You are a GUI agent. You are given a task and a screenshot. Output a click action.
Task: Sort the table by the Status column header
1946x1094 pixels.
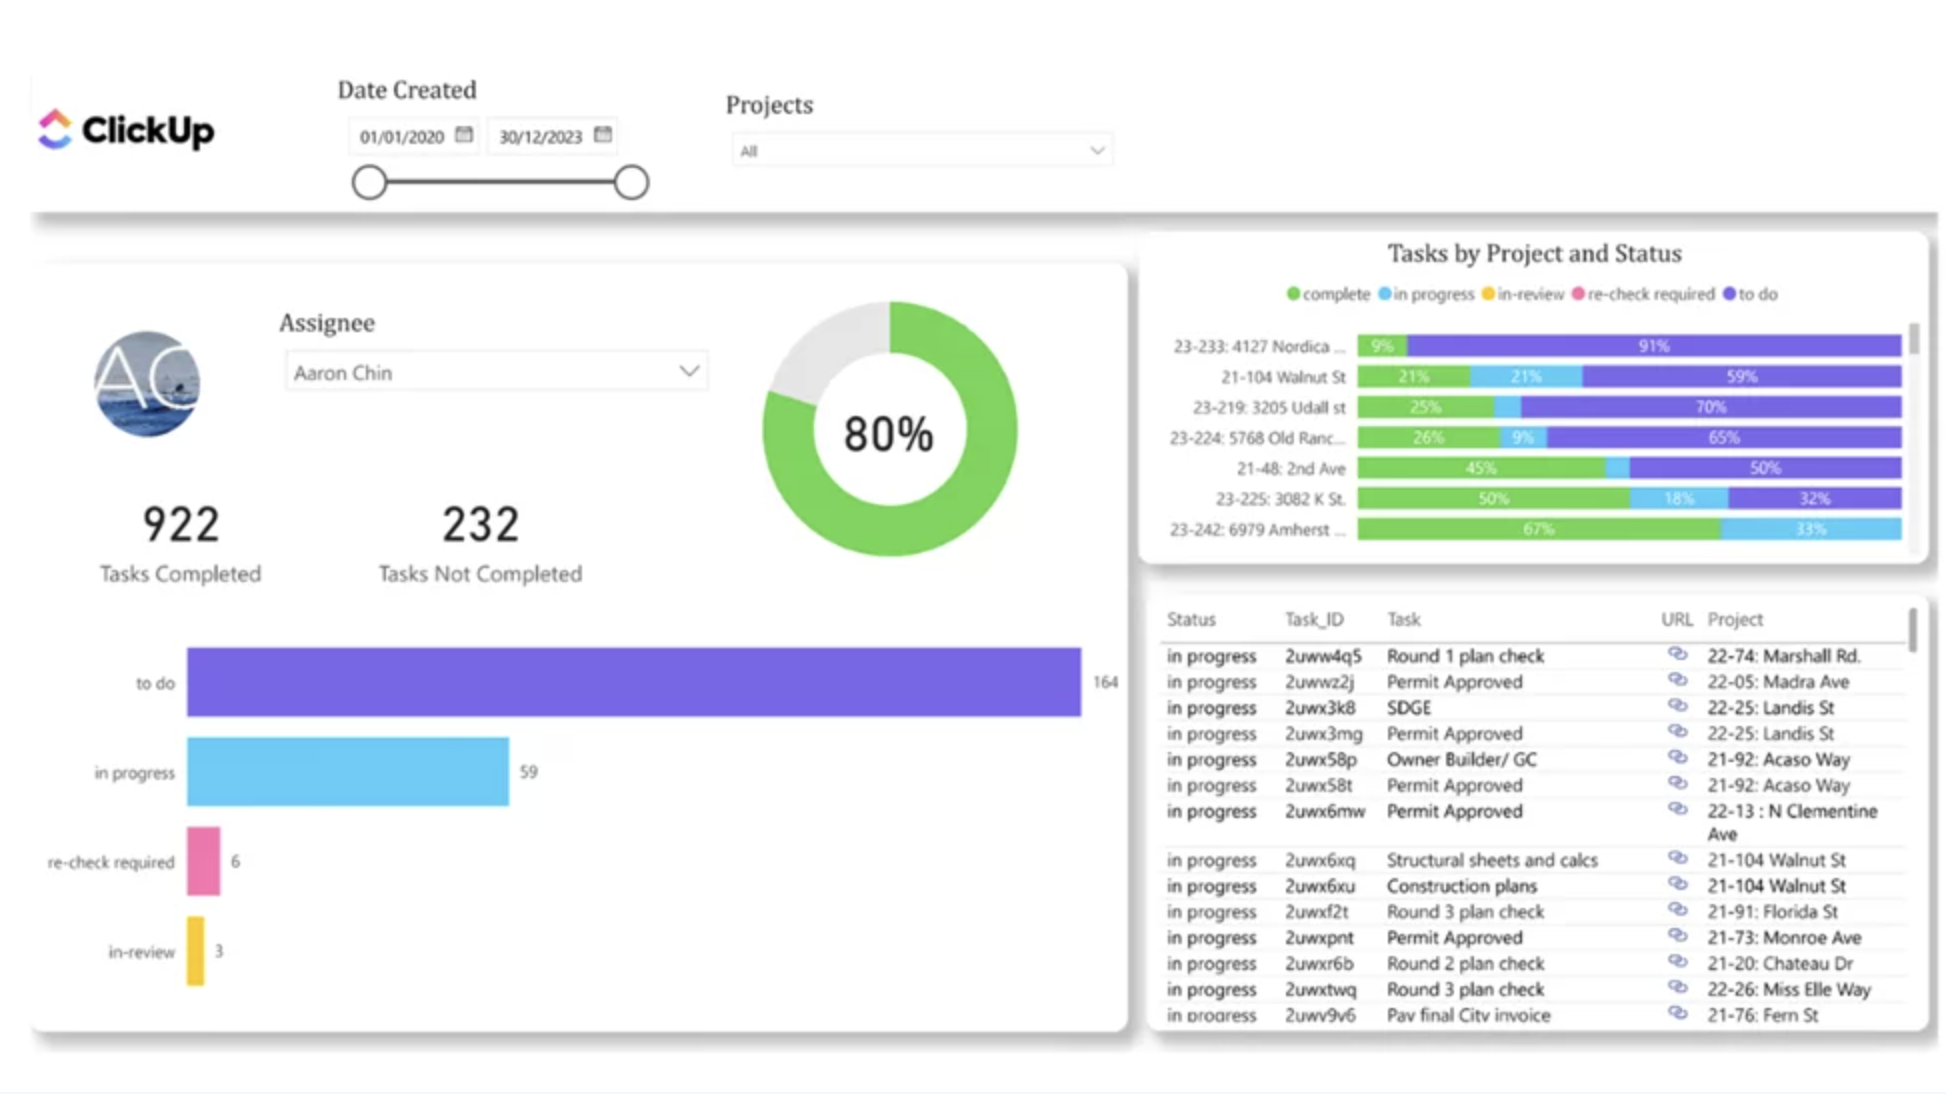pos(1191,619)
